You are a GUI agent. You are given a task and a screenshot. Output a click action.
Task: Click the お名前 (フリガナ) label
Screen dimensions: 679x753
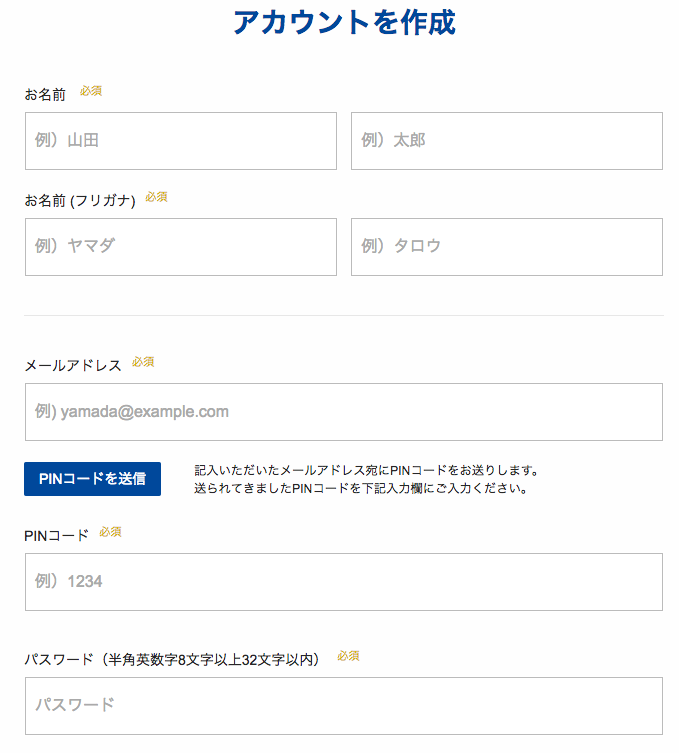coord(80,200)
